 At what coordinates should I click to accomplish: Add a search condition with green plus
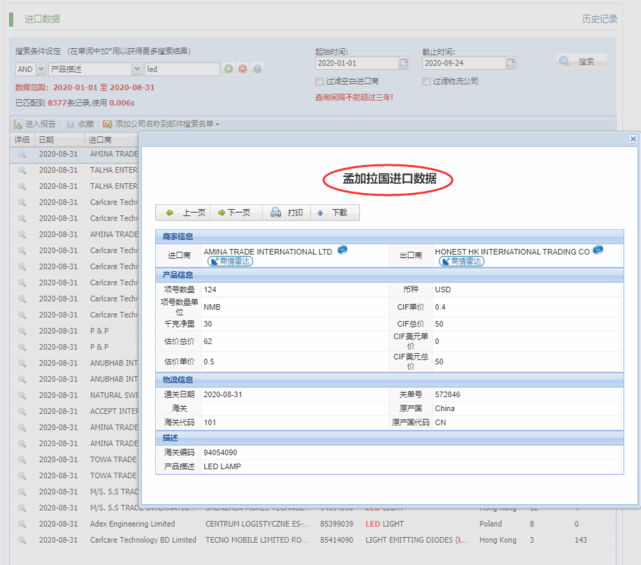(x=229, y=69)
